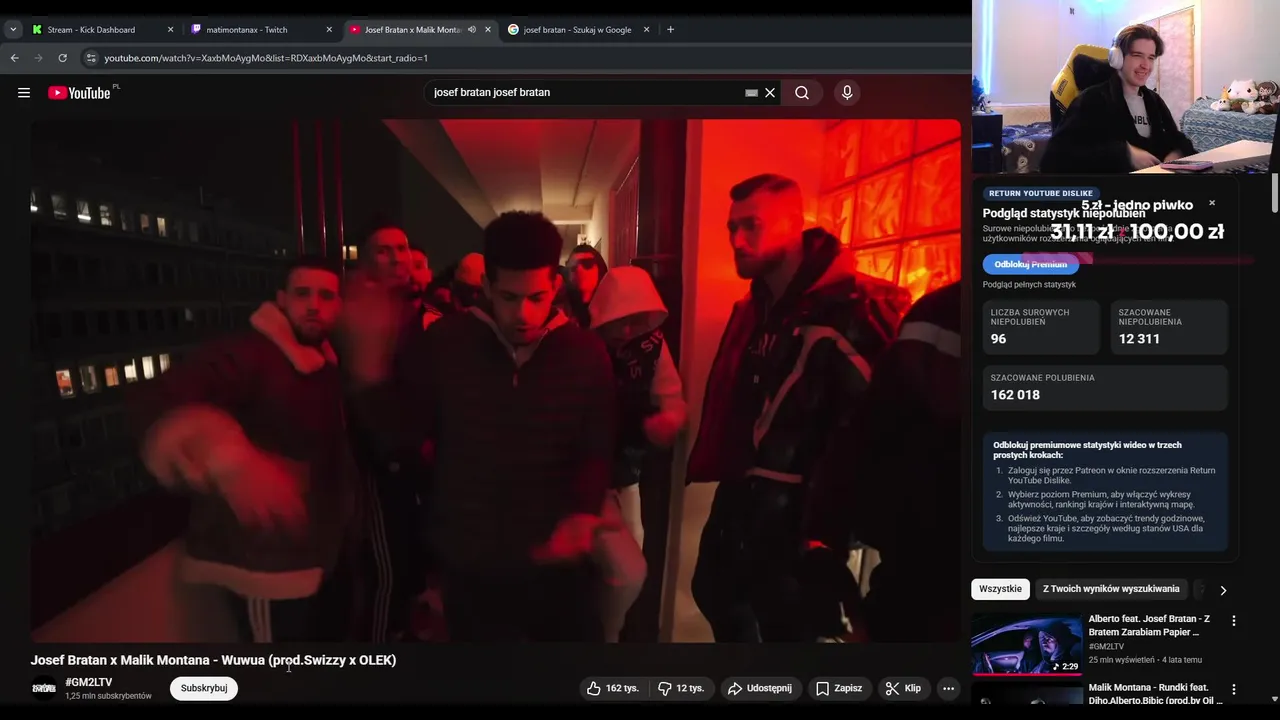The image size is (1280, 720).
Task: Reload the page with refresh icon
Action: tap(62, 58)
